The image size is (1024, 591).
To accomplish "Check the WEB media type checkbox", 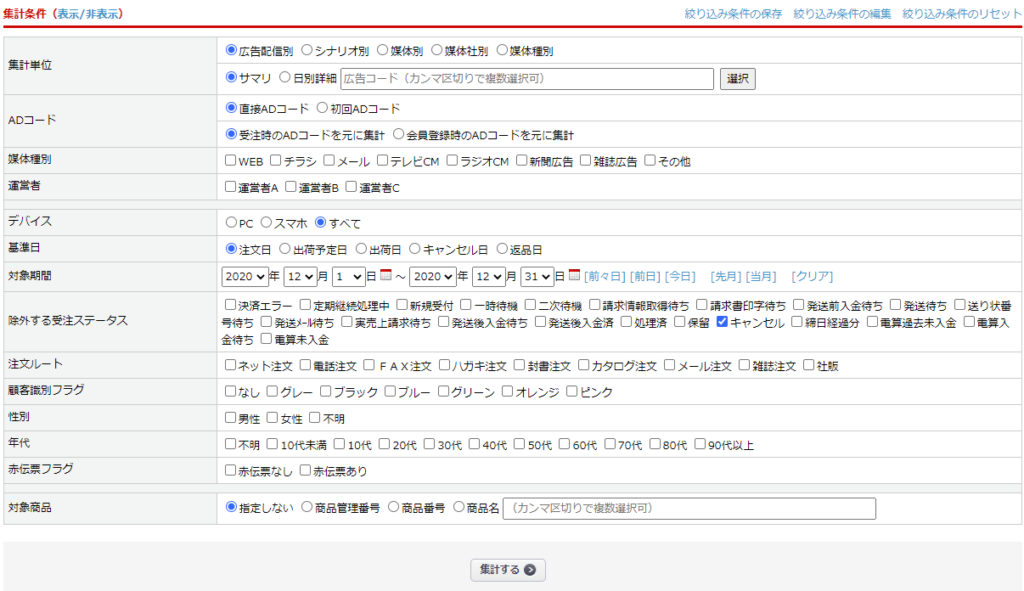I will pyautogui.click(x=231, y=161).
